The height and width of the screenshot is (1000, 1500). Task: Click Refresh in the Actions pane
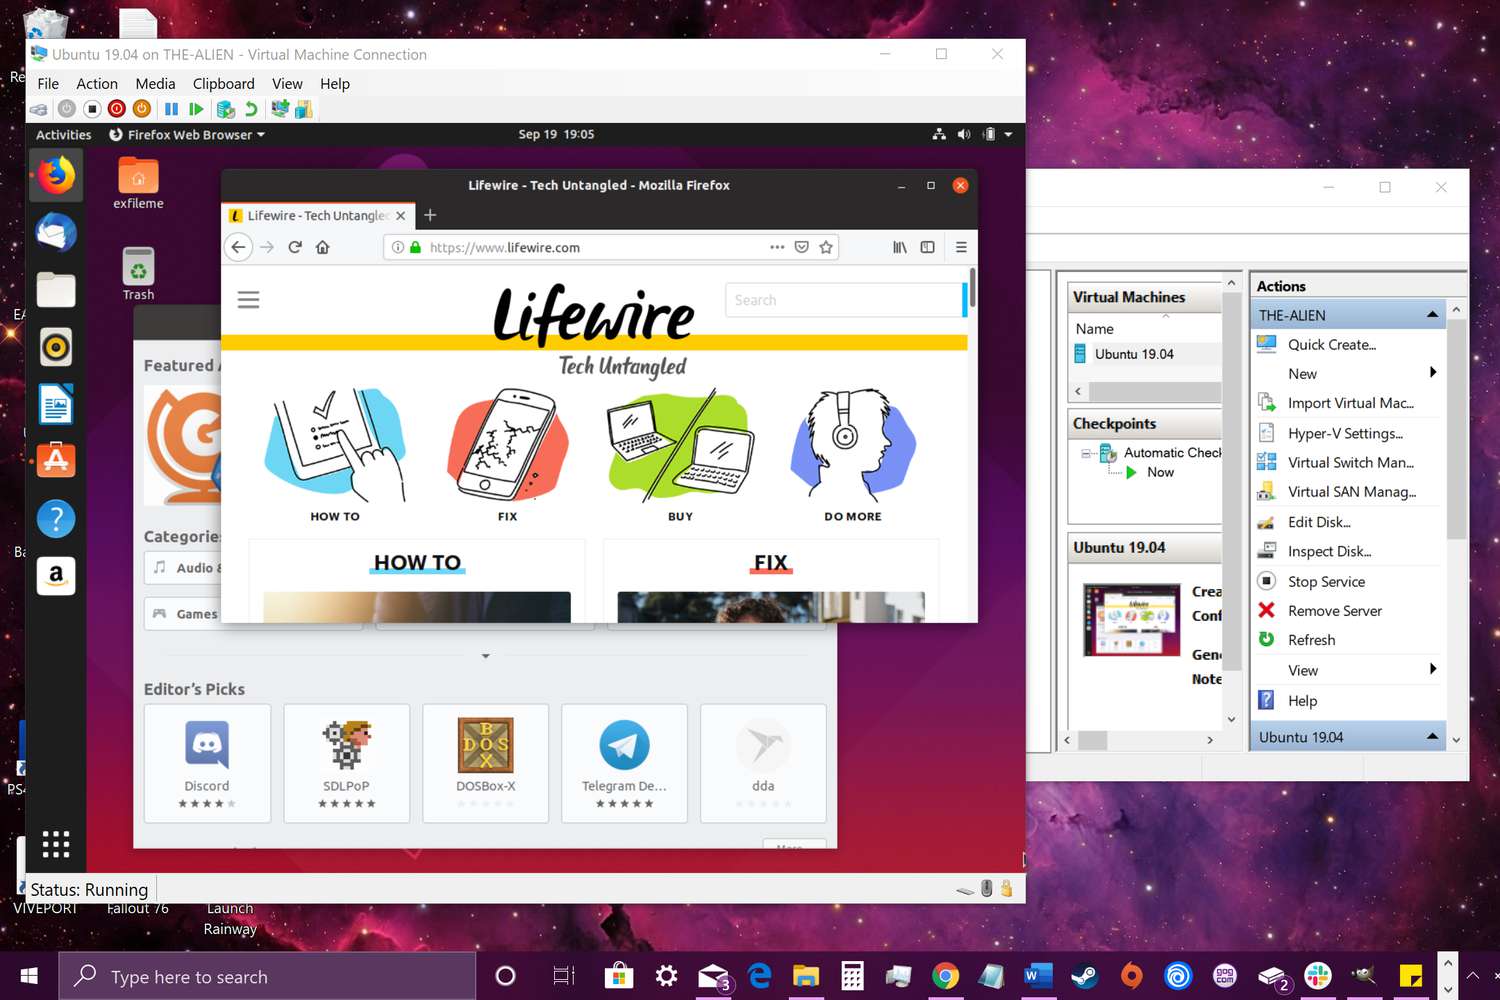coord(1313,640)
